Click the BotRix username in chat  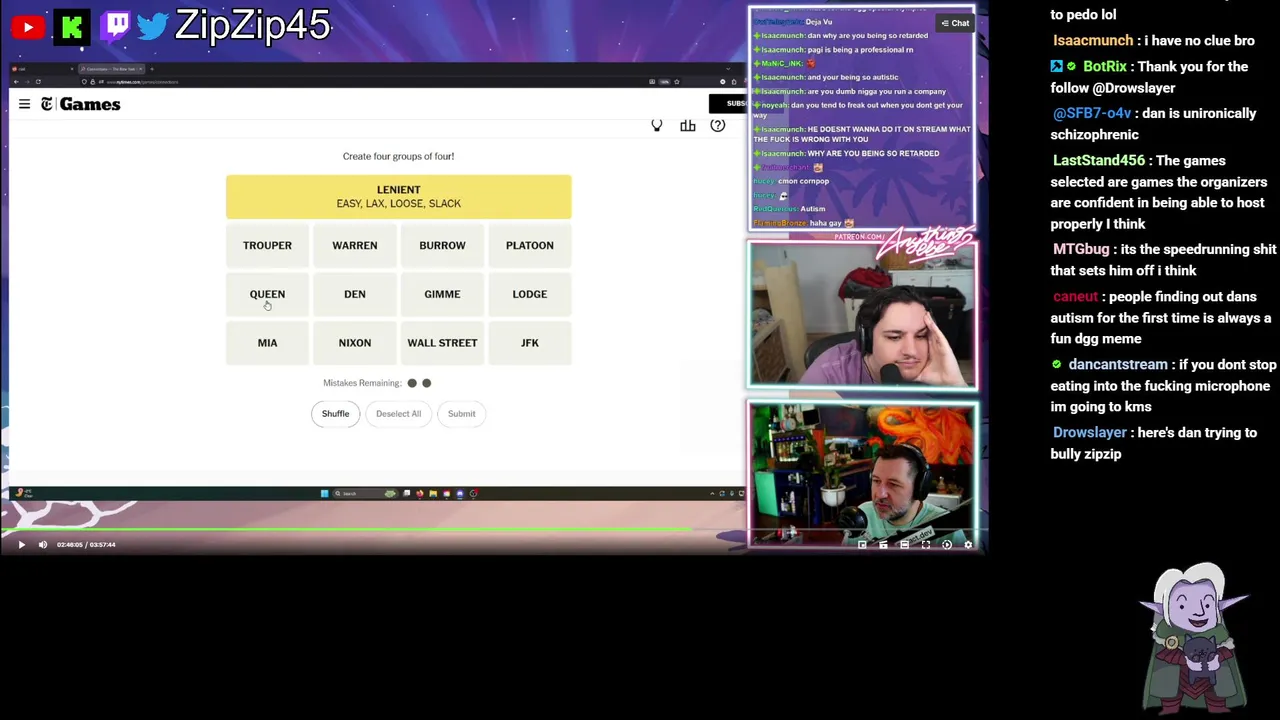coord(1105,67)
